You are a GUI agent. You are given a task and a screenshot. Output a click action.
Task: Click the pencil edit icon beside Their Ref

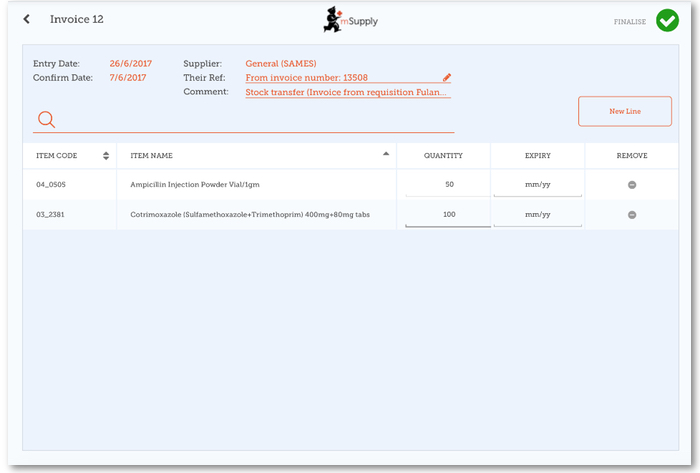[447, 77]
